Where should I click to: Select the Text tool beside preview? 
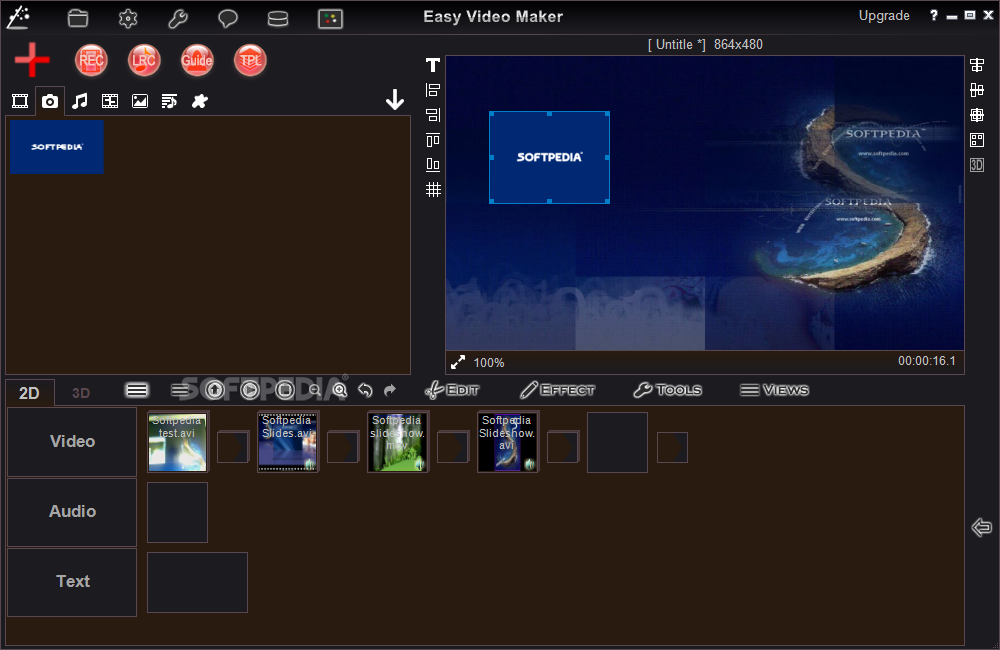[x=433, y=65]
